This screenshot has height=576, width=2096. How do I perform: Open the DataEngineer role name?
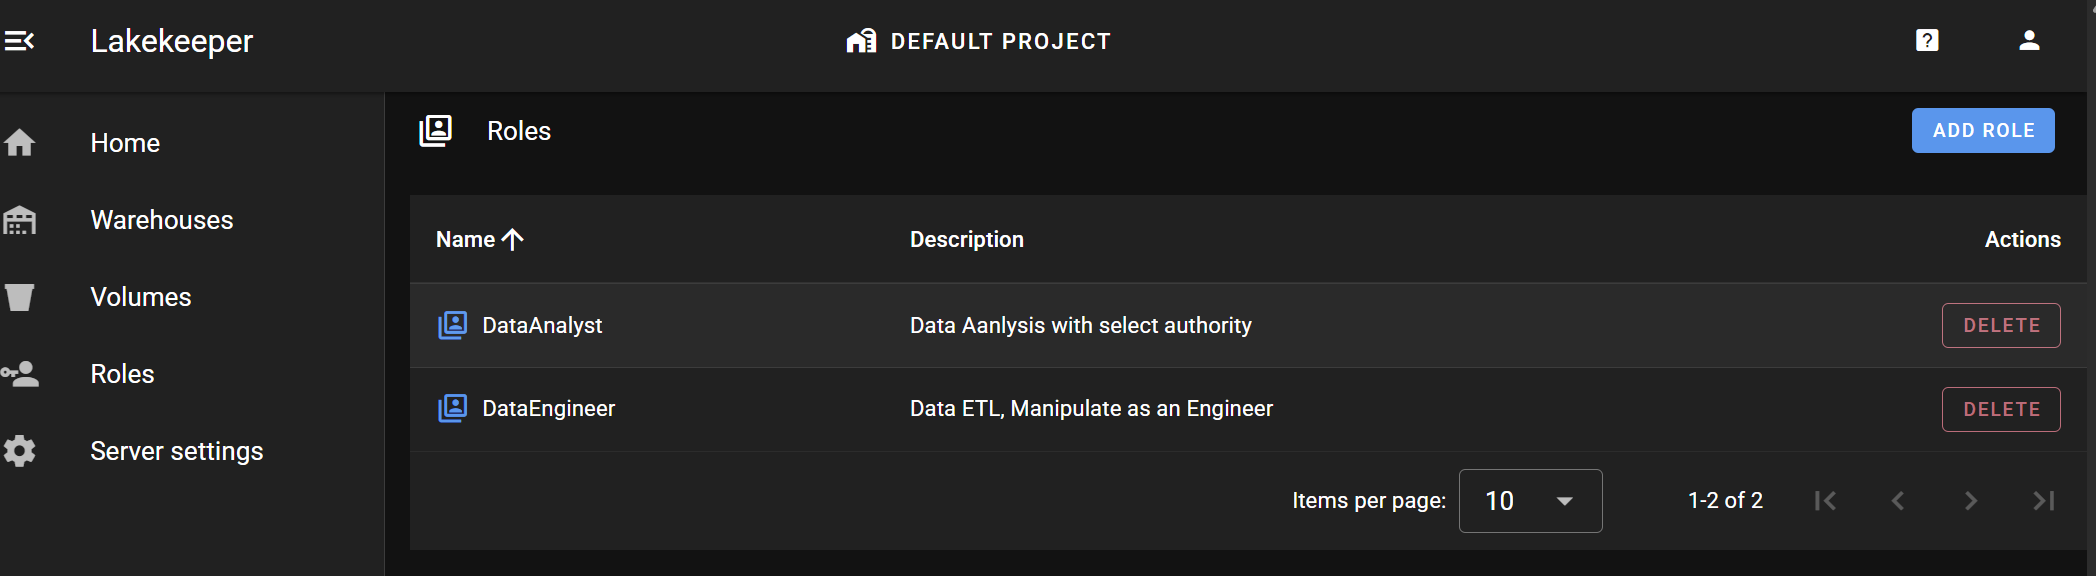click(x=548, y=408)
